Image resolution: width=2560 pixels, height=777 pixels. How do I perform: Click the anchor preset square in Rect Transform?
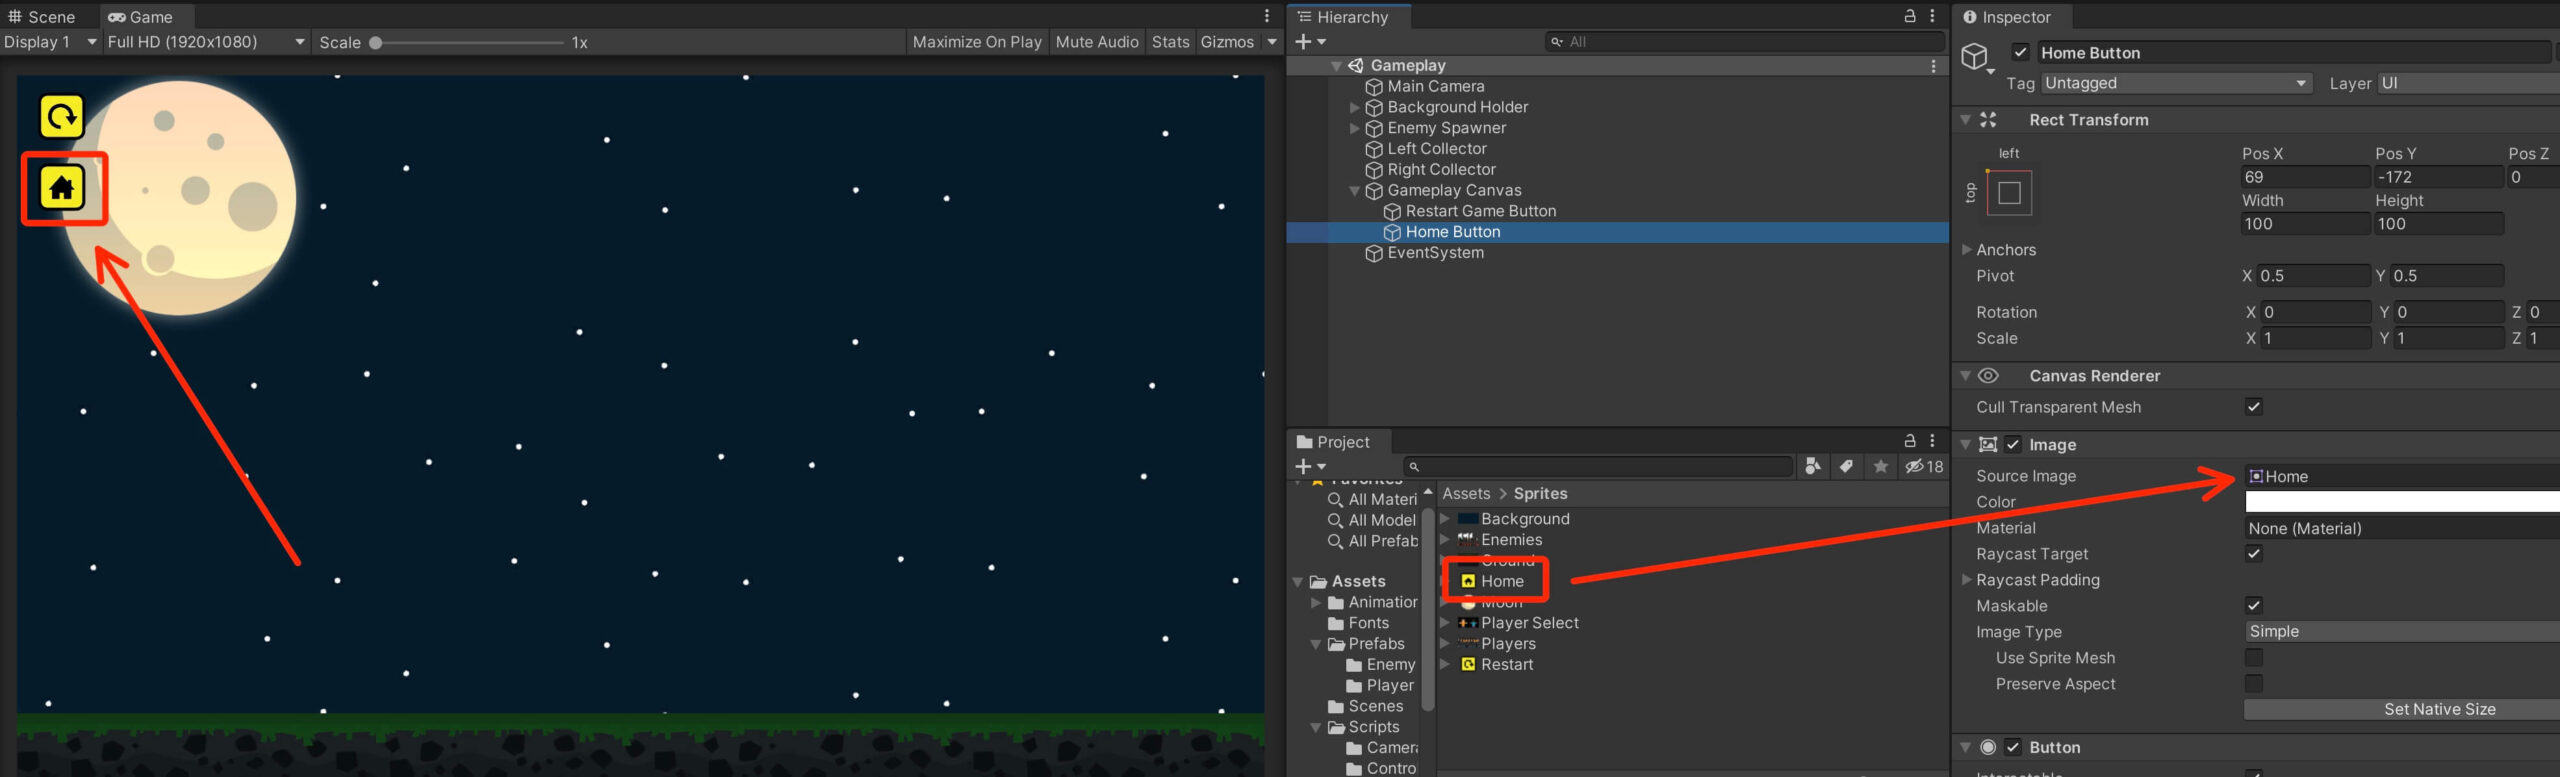pos(2009,193)
